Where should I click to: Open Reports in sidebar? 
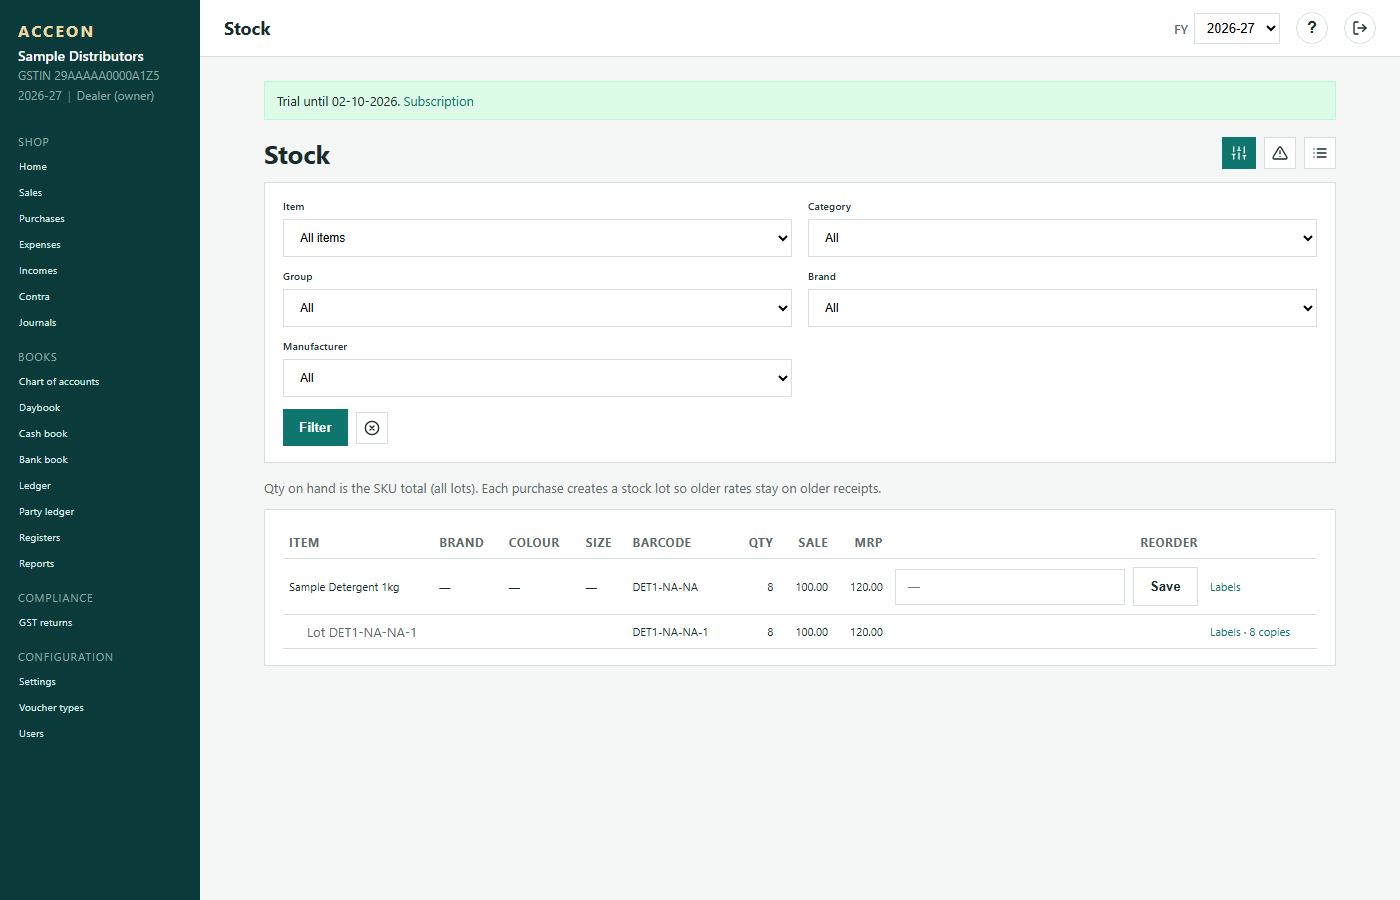[x=37, y=564]
